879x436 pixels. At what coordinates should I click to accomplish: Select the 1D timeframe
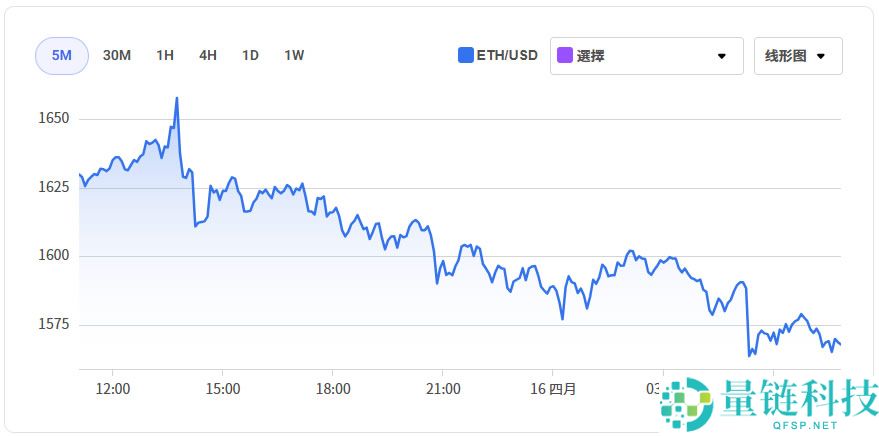(x=250, y=55)
